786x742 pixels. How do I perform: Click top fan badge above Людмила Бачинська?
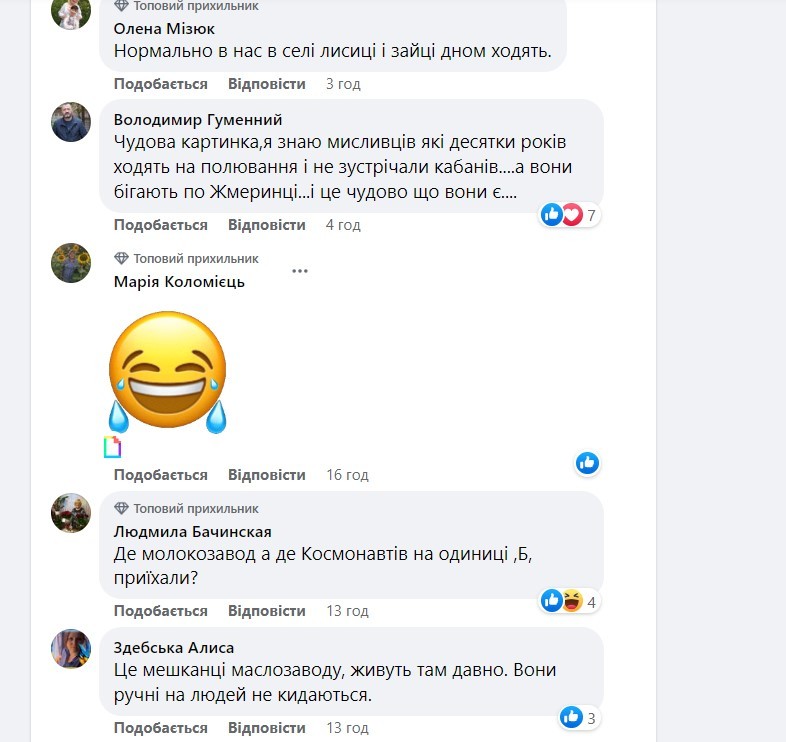187,508
